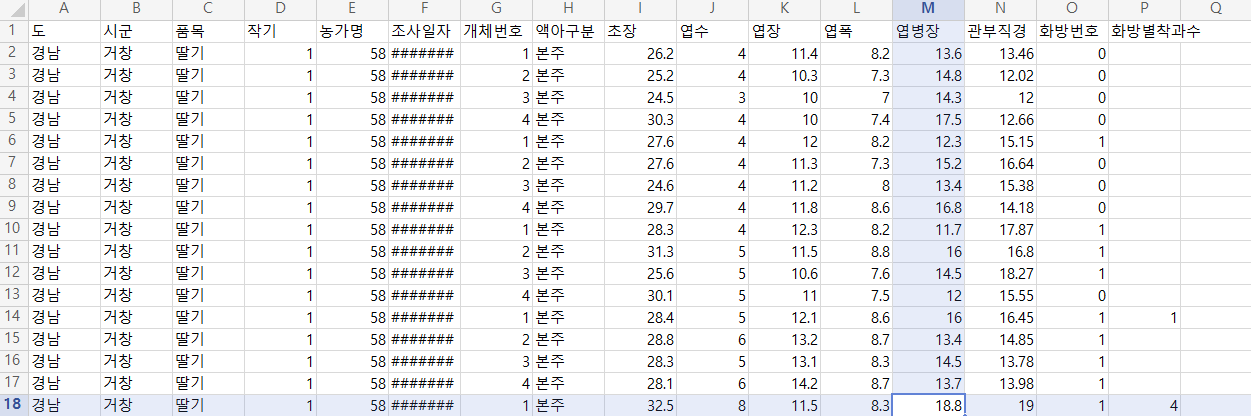This screenshot has width=1251, height=416.
Task: Select column Q header
Action: 1215,9
